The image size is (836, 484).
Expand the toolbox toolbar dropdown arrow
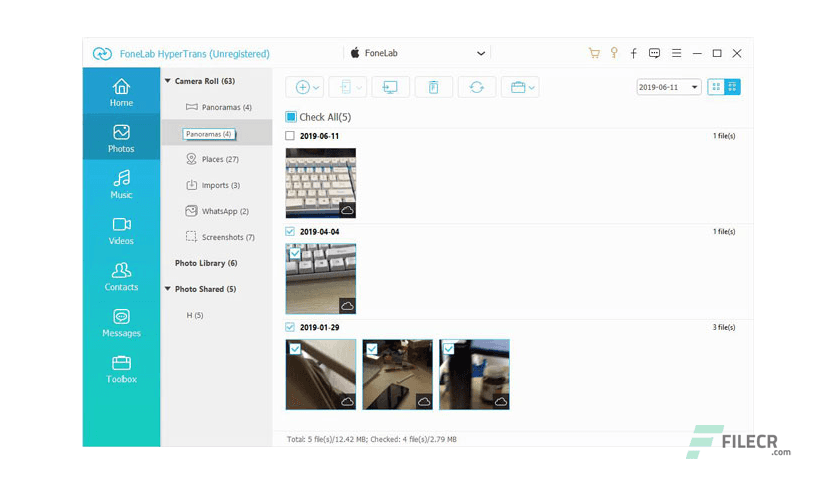click(x=532, y=87)
